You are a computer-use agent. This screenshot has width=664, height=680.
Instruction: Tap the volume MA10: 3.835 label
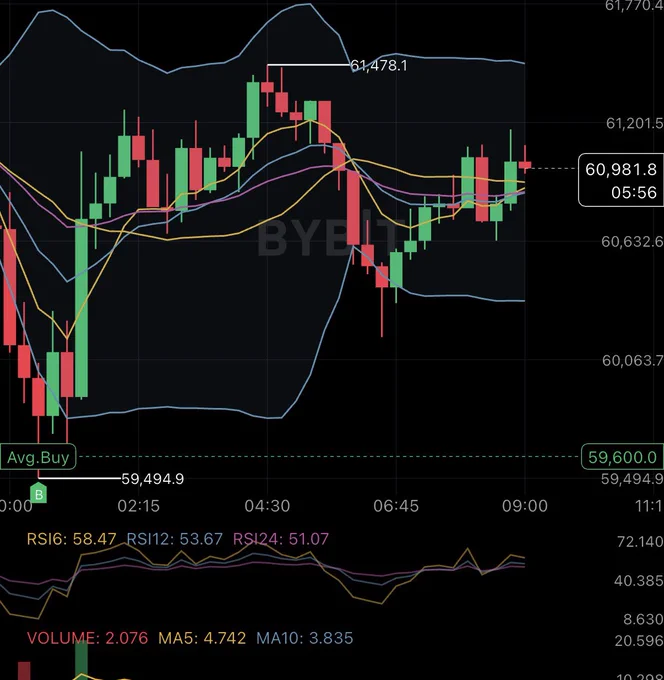pyautogui.click(x=304, y=638)
